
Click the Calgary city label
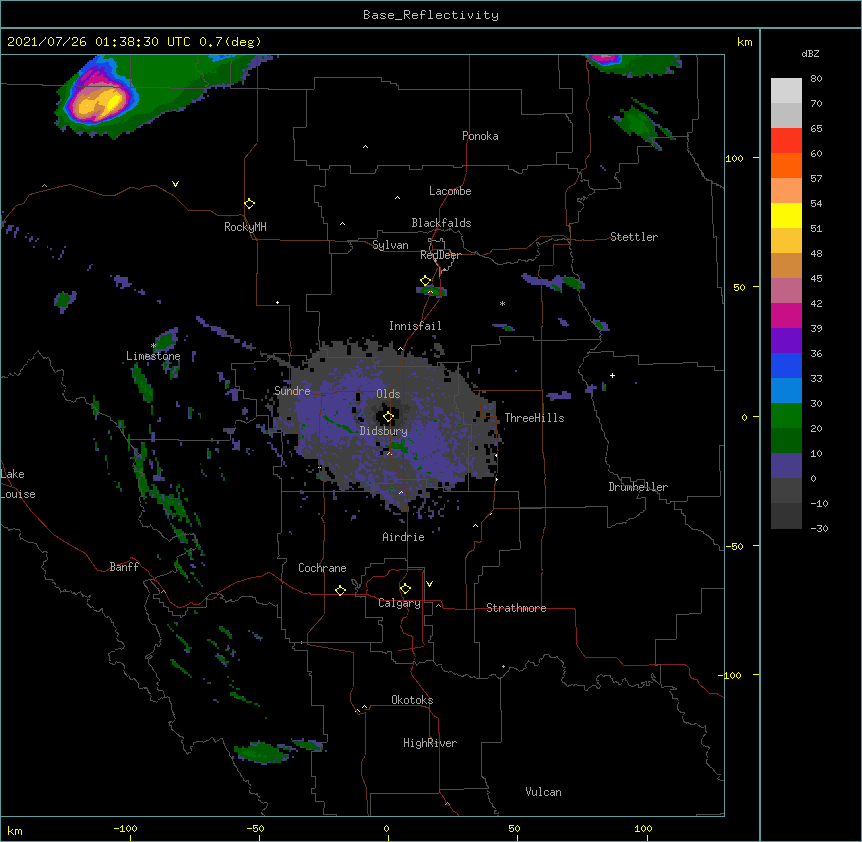pos(399,603)
